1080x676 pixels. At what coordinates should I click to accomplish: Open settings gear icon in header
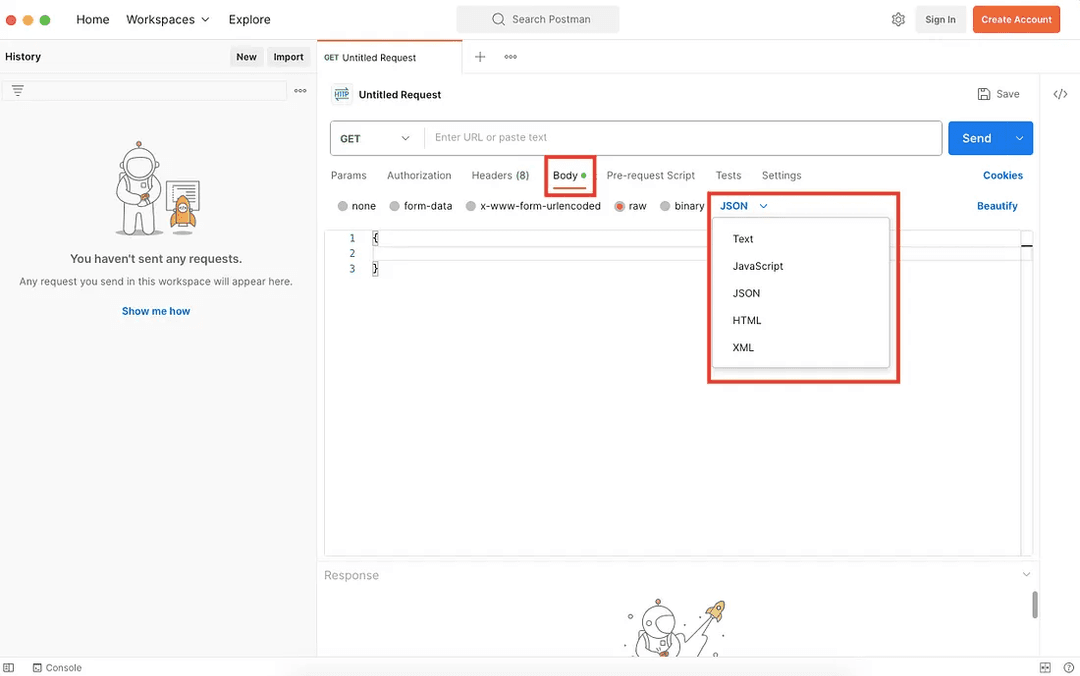[897, 19]
